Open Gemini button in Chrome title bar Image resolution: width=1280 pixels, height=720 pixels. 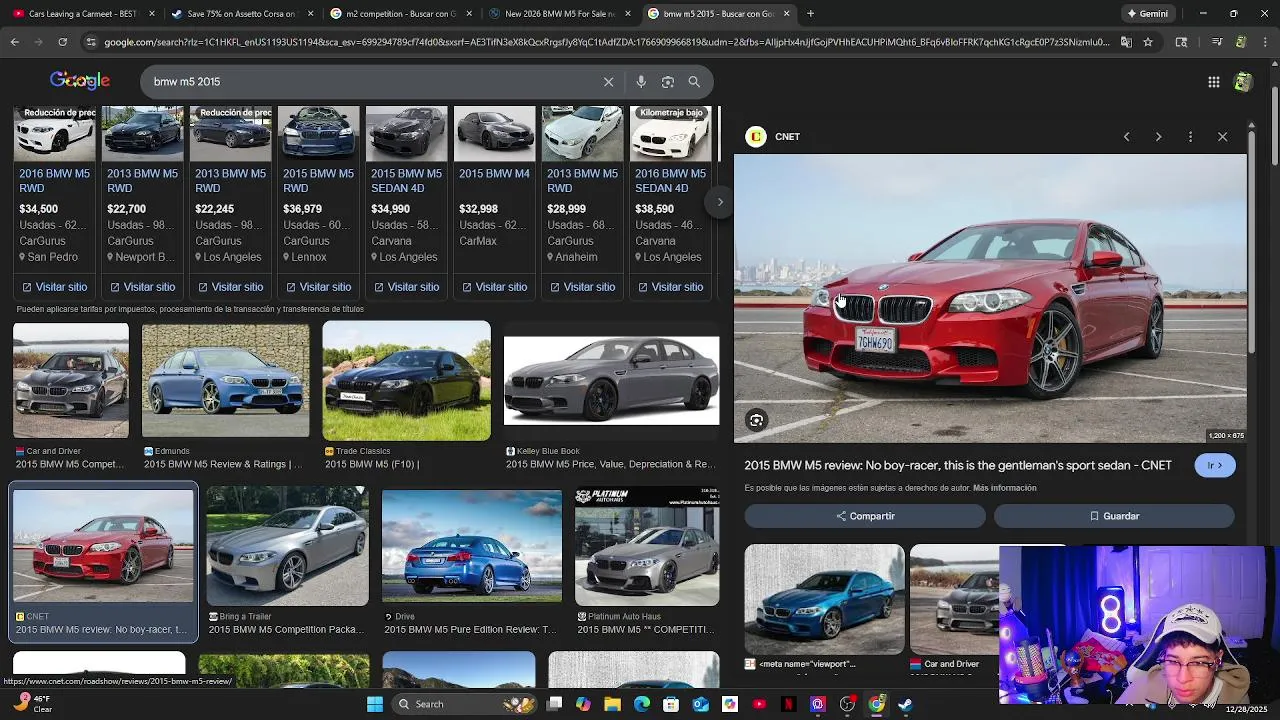(1147, 14)
